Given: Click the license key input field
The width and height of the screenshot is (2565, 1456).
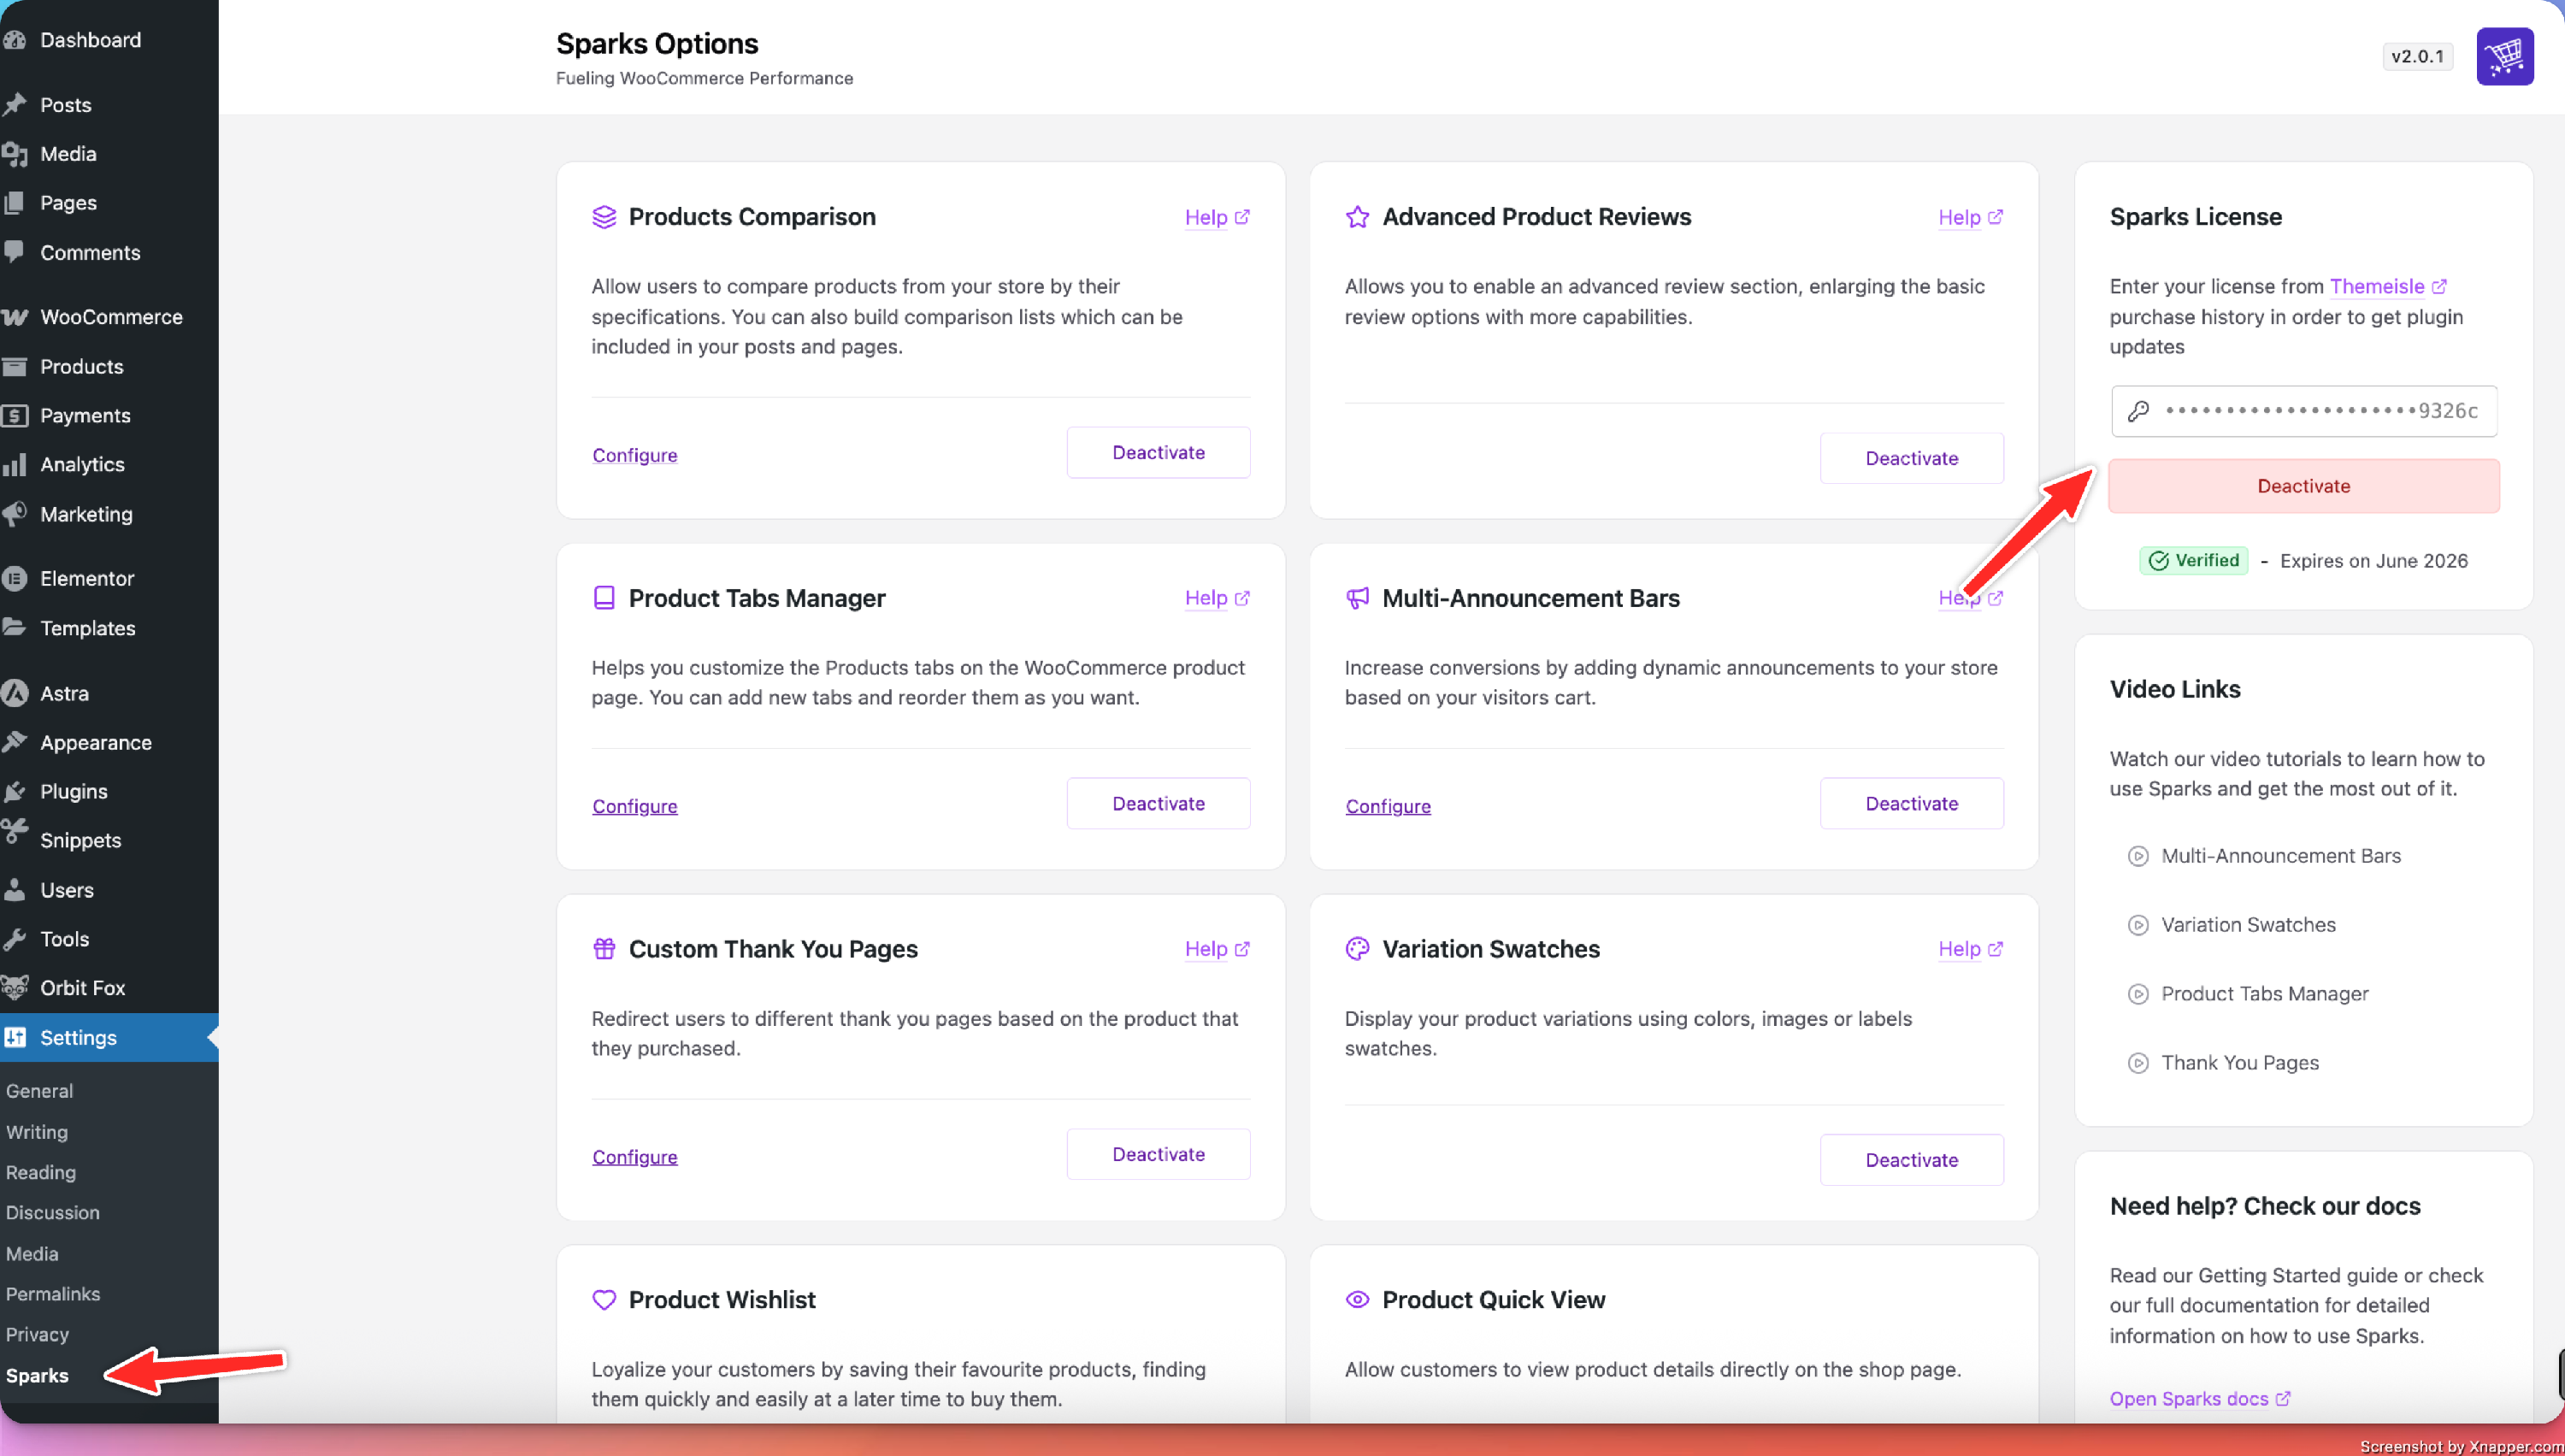Looking at the screenshot, I should [2303, 411].
